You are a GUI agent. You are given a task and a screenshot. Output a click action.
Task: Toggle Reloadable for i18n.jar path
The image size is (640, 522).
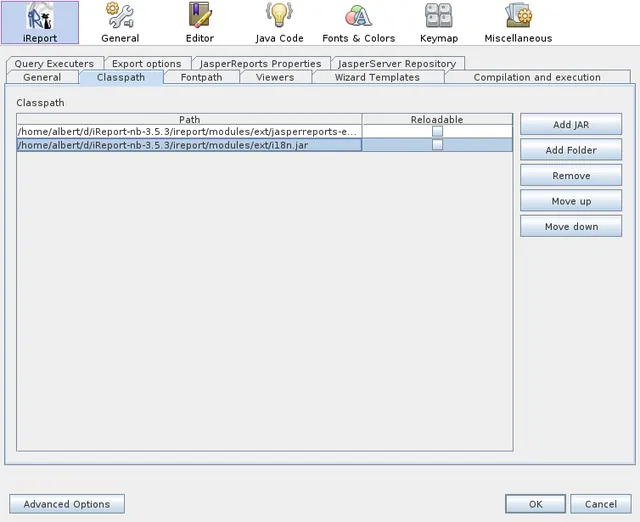pyautogui.click(x=437, y=145)
